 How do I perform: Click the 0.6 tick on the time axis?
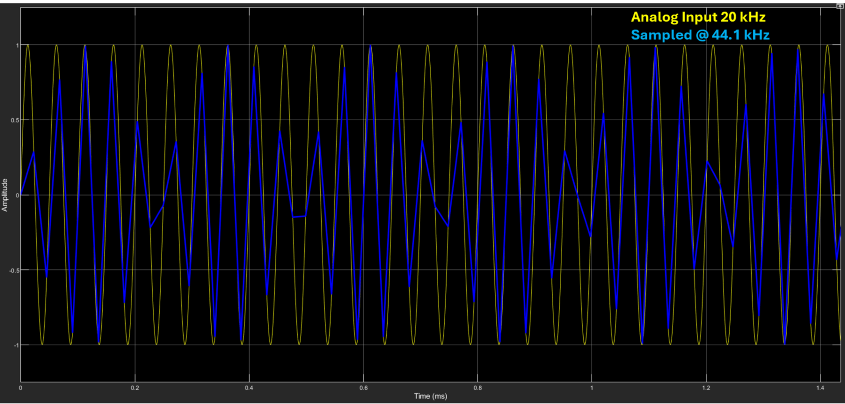tap(363, 387)
